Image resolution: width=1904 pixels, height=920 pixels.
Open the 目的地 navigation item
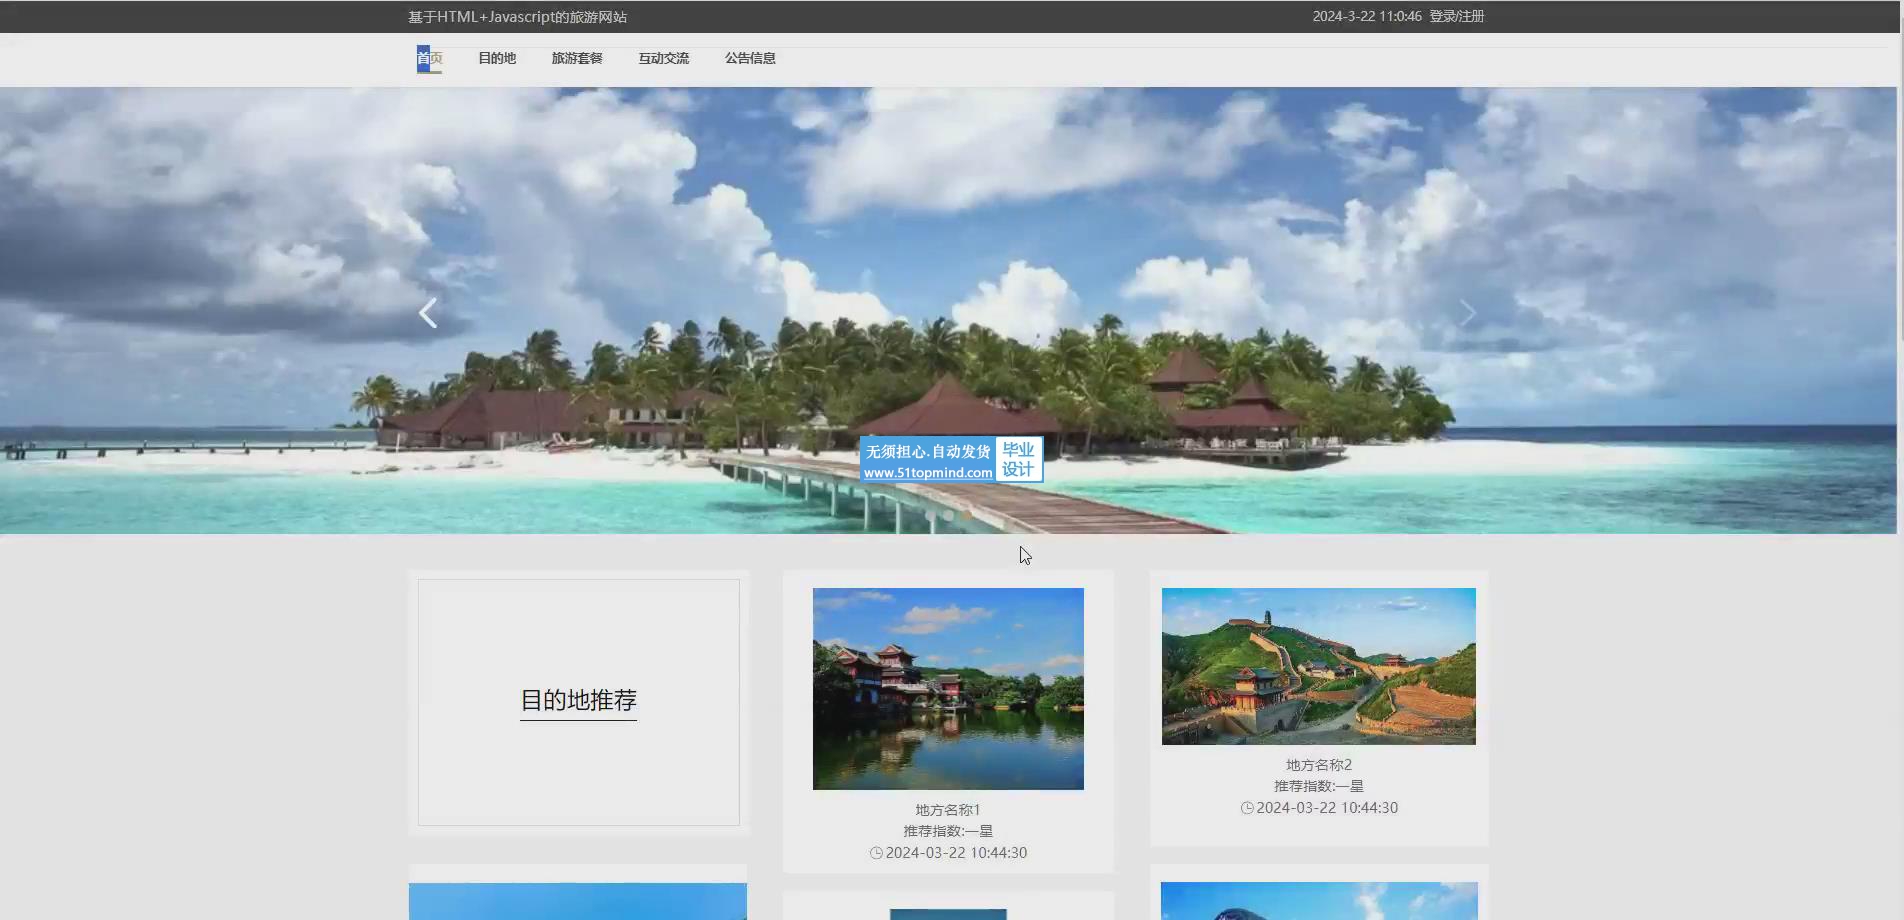click(x=497, y=58)
